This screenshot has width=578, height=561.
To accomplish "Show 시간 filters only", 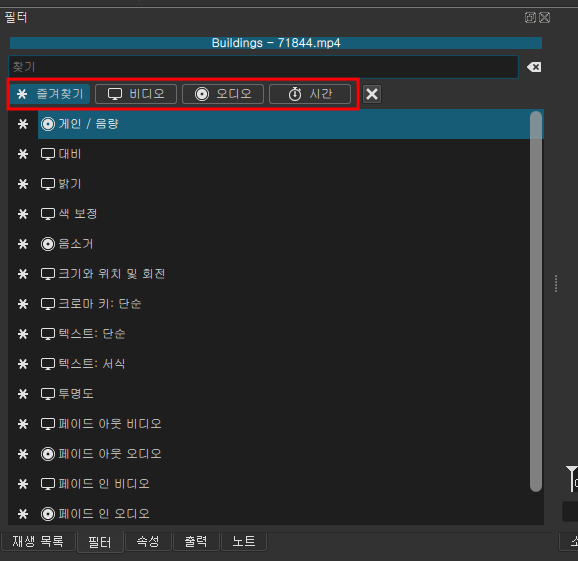I will (x=310, y=94).
